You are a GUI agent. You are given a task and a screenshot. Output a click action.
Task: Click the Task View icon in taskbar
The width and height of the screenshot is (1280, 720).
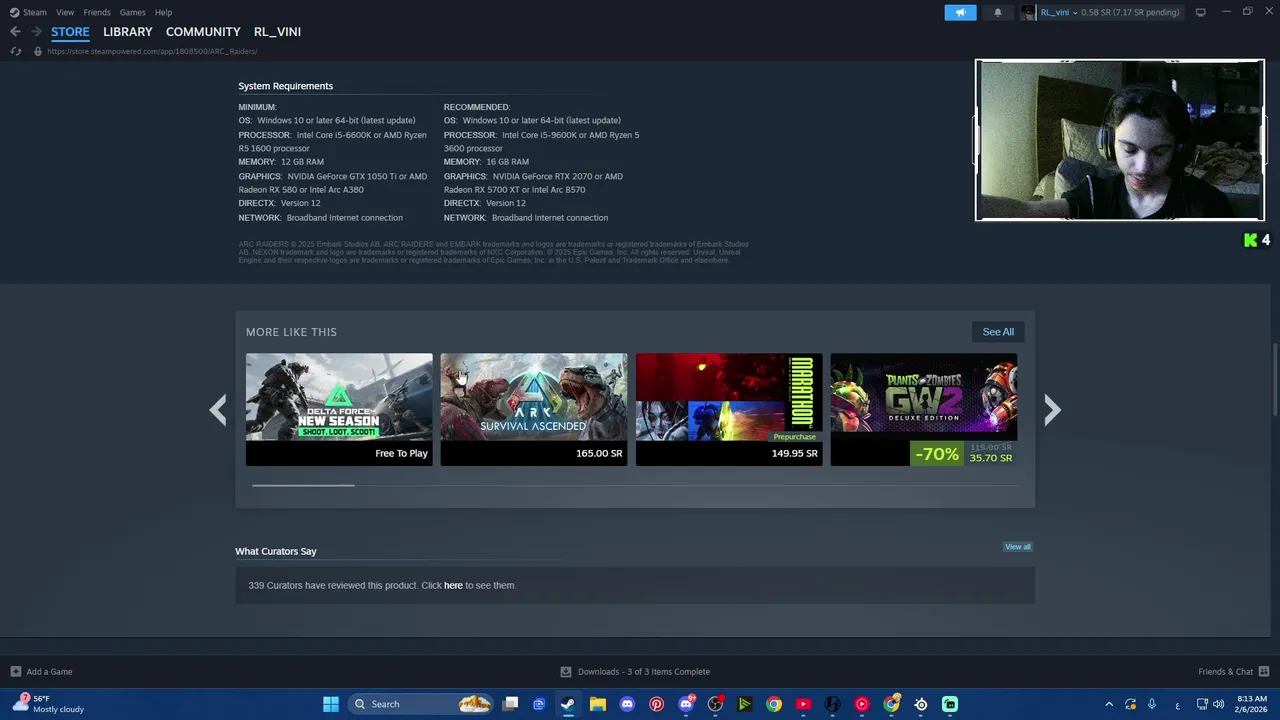(x=510, y=704)
